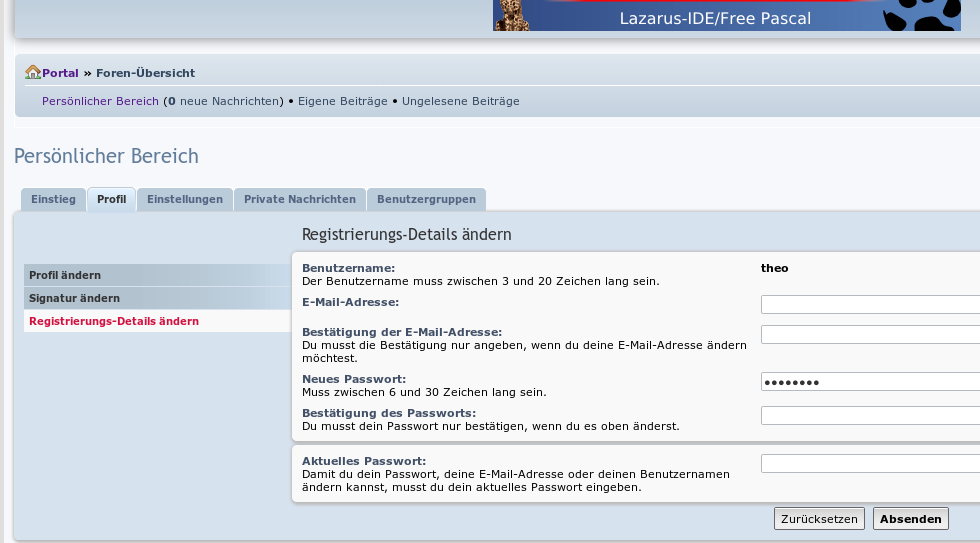Image resolution: width=980 pixels, height=543 pixels.
Task: Open the Lazarus-IDE/Free Pascal banner
Action: [x=714, y=17]
